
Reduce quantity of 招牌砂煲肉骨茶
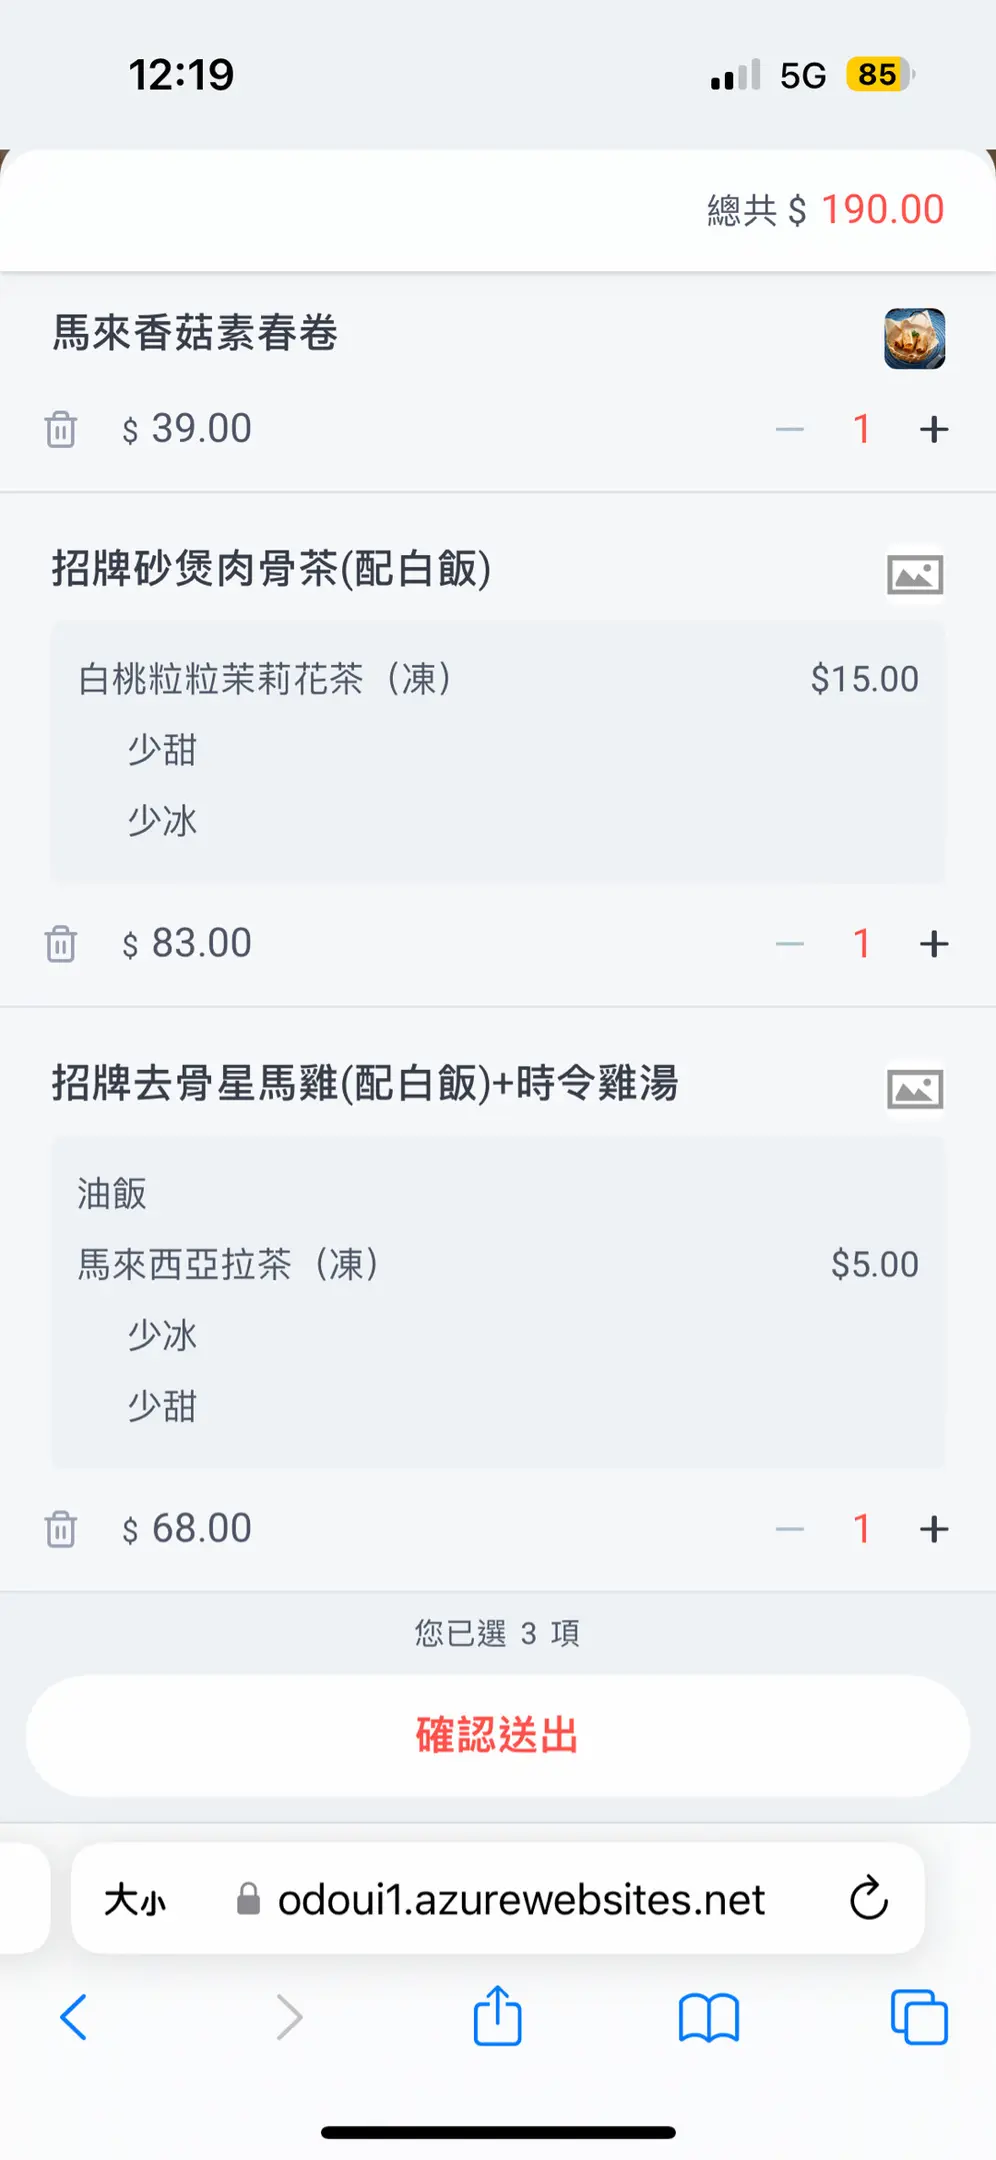point(789,943)
